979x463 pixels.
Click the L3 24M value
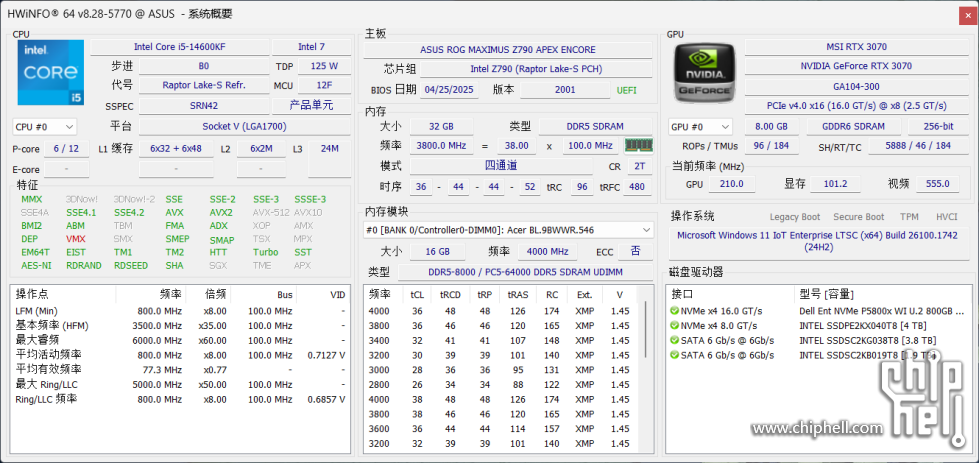(329, 149)
